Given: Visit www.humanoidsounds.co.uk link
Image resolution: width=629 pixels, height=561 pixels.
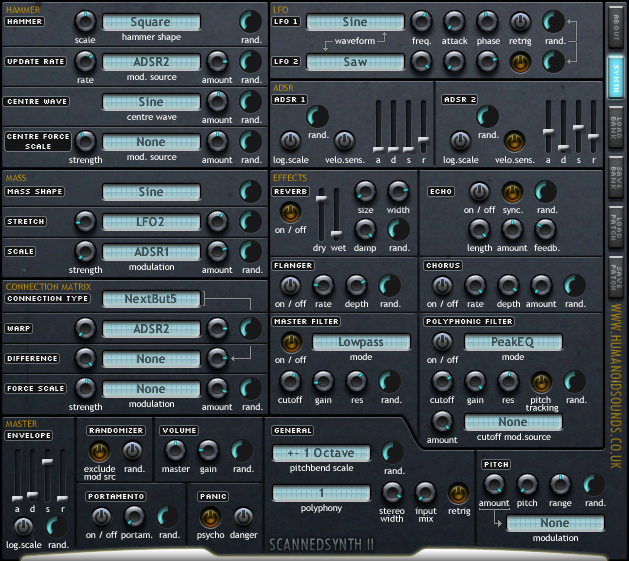Looking at the screenshot, I should [616, 386].
